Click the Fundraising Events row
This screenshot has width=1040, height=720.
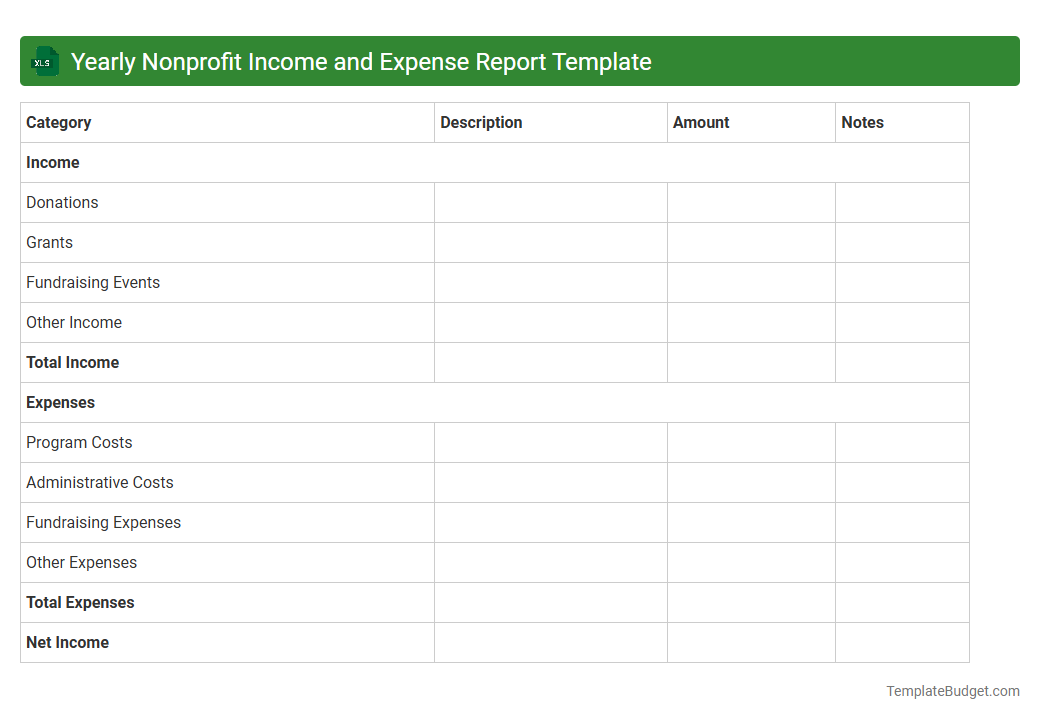pyautogui.click(x=93, y=282)
